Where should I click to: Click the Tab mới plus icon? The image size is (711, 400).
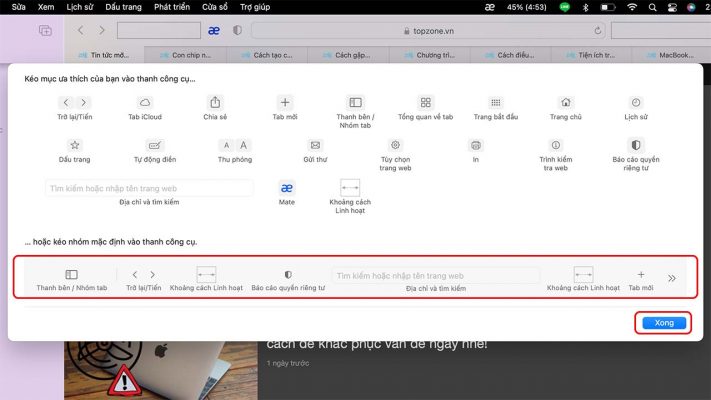pos(285,103)
